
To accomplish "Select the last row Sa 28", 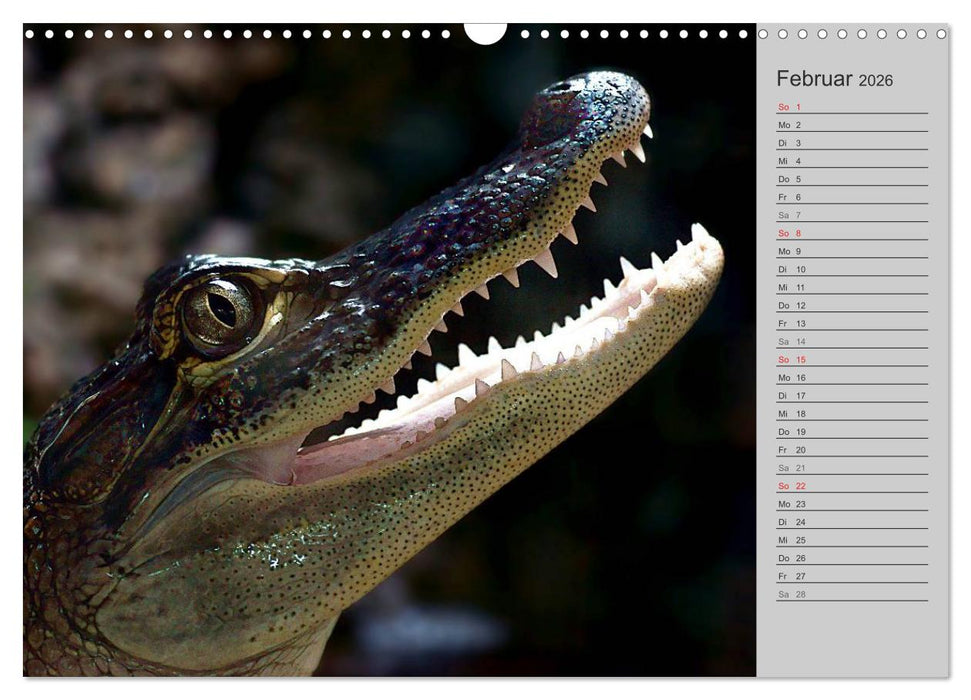I will click(851, 594).
